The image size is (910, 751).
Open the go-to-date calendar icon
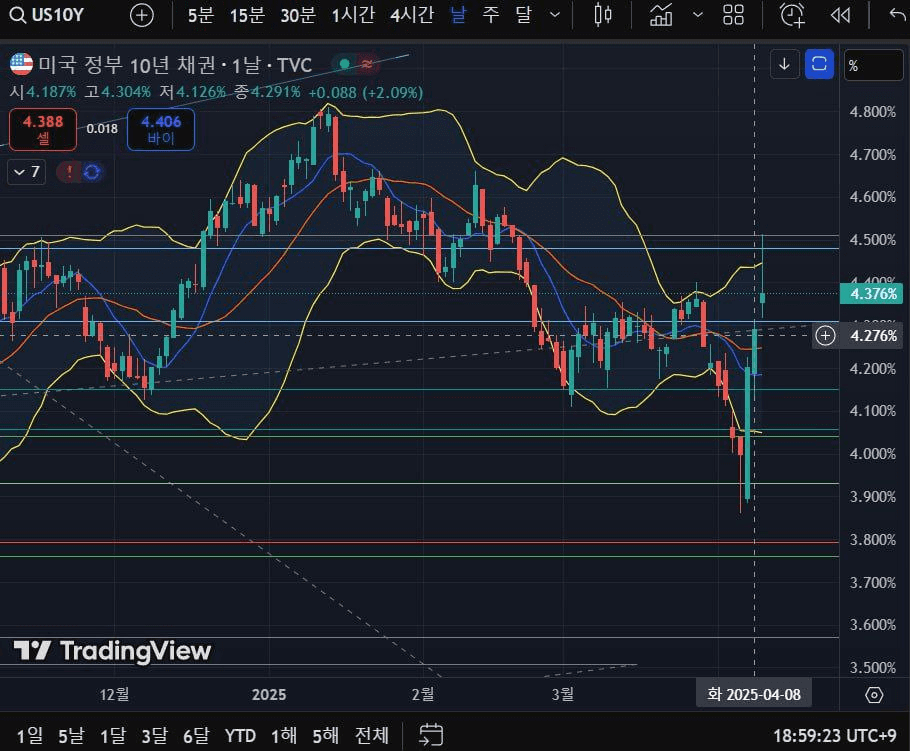431,735
